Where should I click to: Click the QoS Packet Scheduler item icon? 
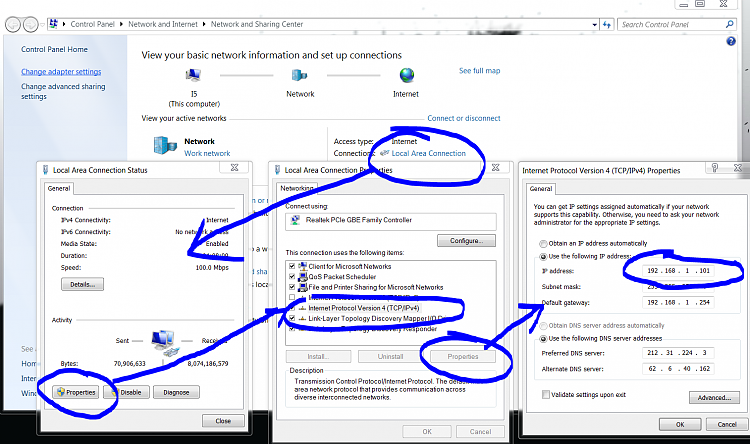click(302, 277)
